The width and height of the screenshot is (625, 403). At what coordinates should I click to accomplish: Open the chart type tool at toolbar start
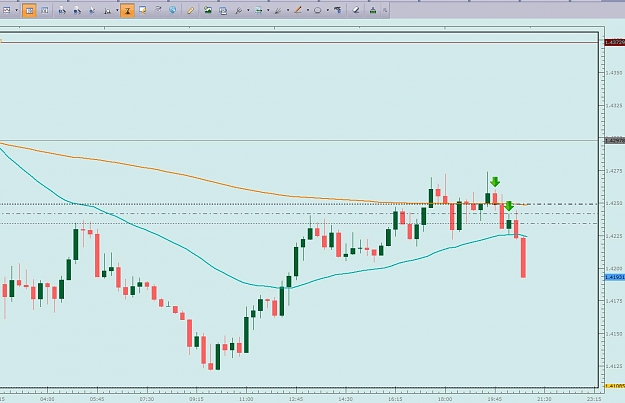(7, 10)
